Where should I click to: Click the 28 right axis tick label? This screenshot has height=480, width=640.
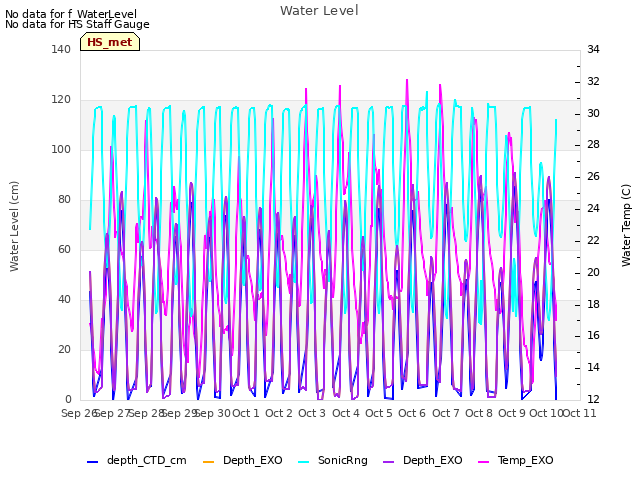click(593, 144)
